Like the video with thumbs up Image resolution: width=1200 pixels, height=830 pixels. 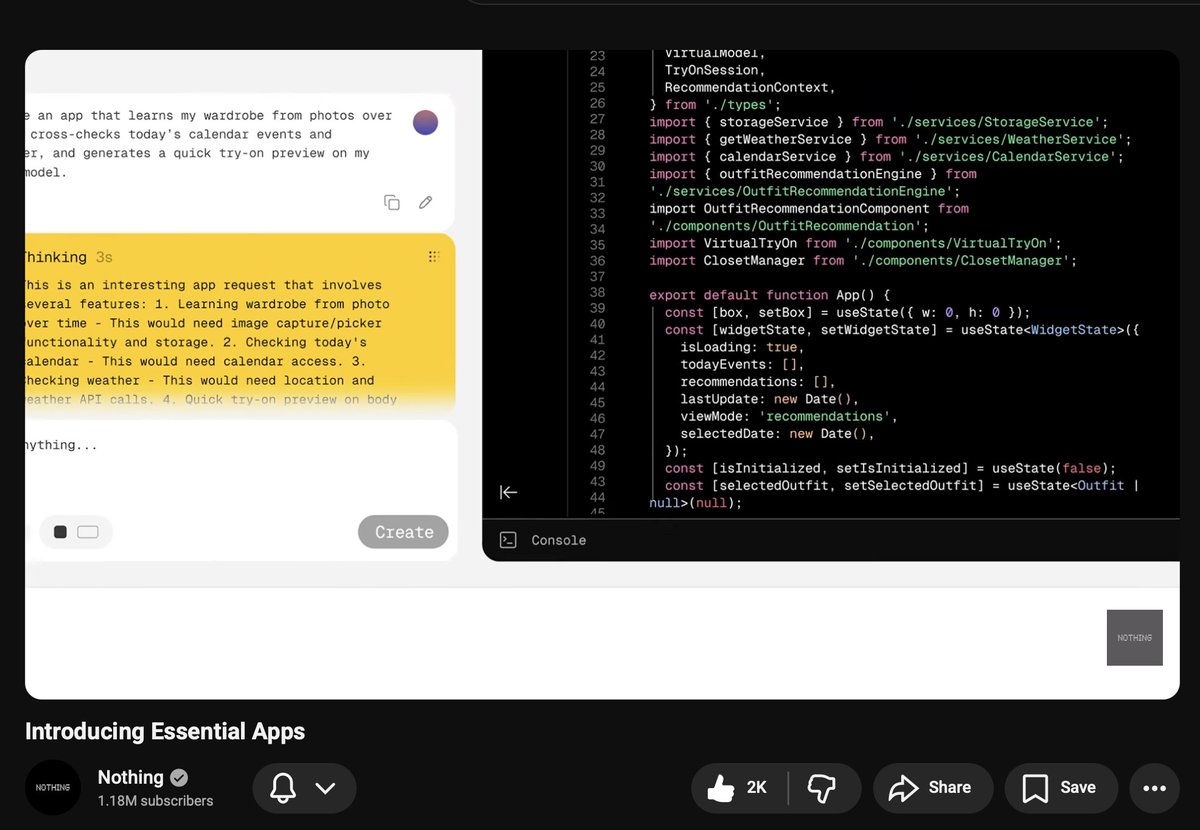[x=738, y=788]
